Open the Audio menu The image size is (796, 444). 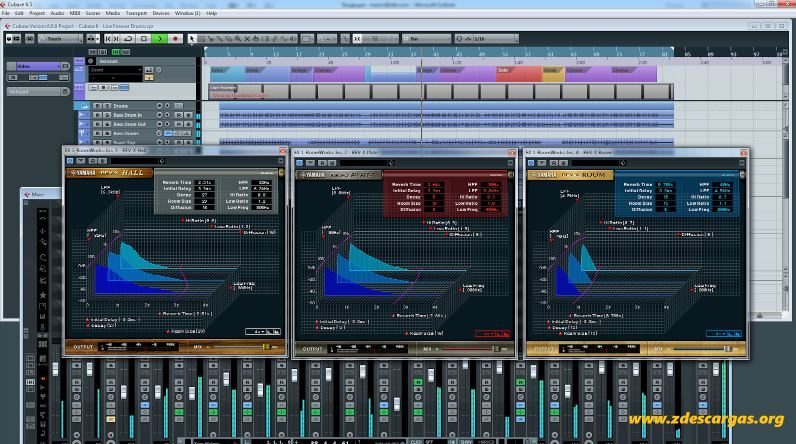coord(57,13)
